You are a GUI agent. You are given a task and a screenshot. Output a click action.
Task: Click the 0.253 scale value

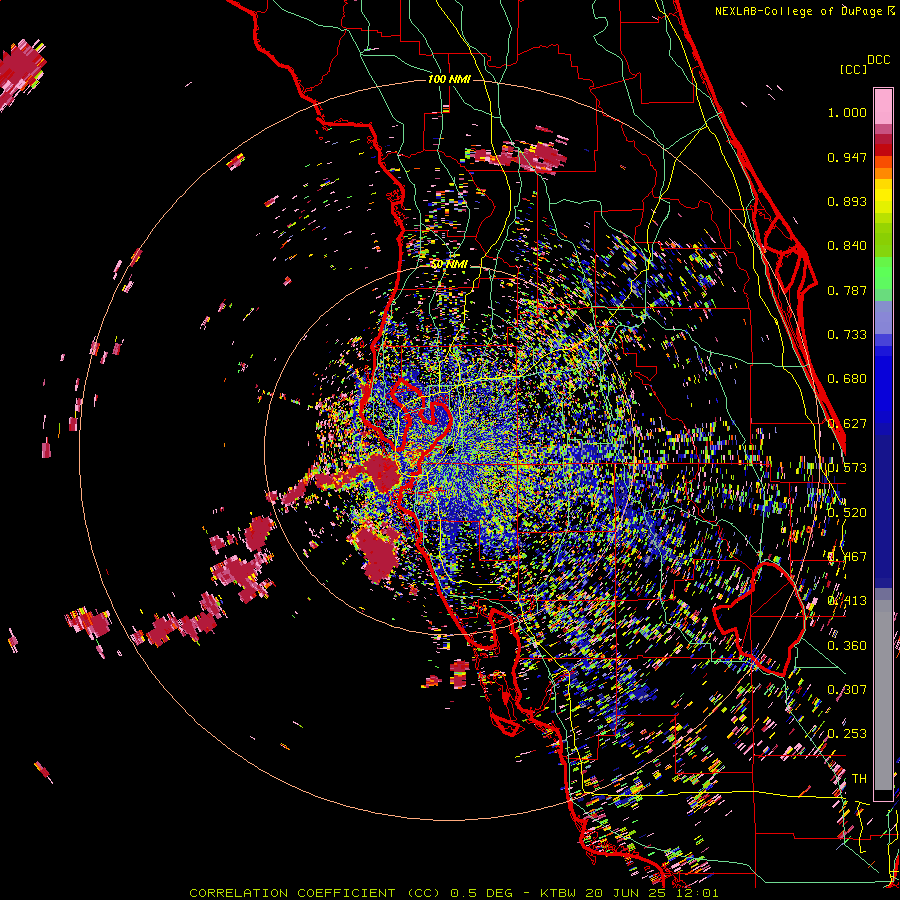click(847, 734)
